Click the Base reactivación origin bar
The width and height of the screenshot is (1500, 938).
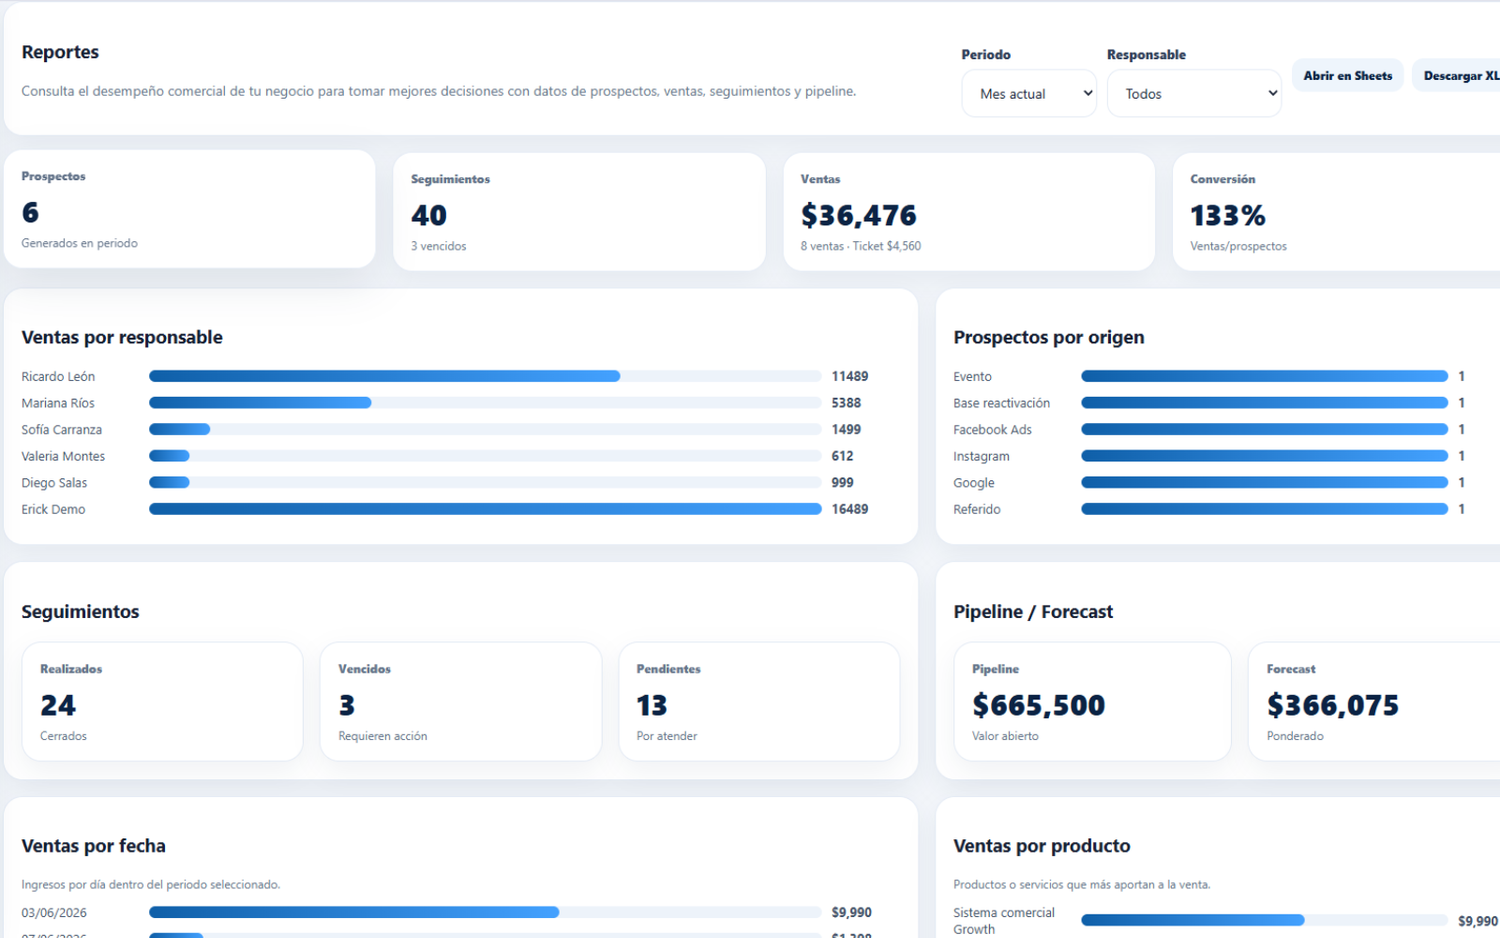(x=1265, y=403)
